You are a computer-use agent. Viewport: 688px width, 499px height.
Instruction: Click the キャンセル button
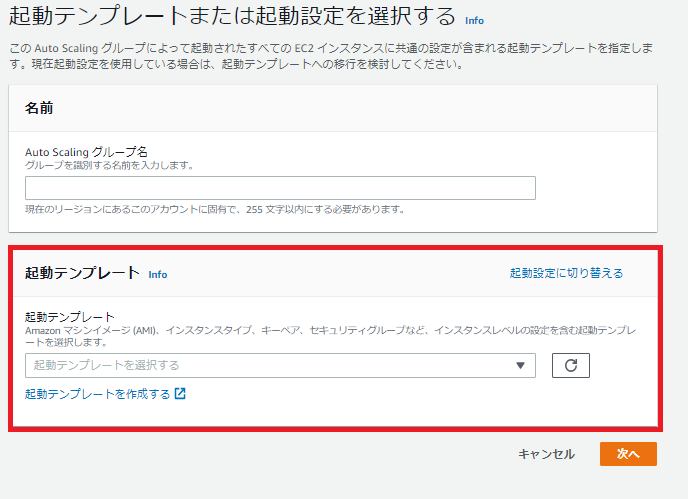546,454
